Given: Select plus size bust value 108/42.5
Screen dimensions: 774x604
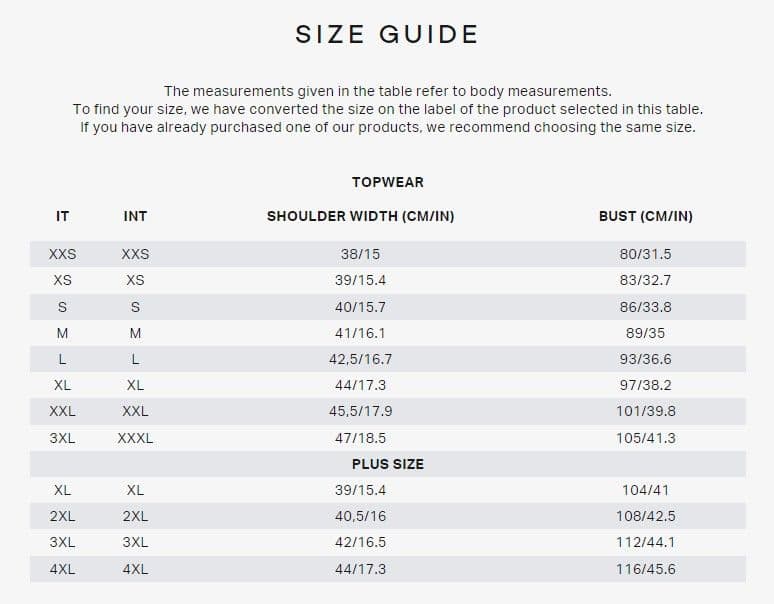Looking at the screenshot, I should tap(645, 516).
